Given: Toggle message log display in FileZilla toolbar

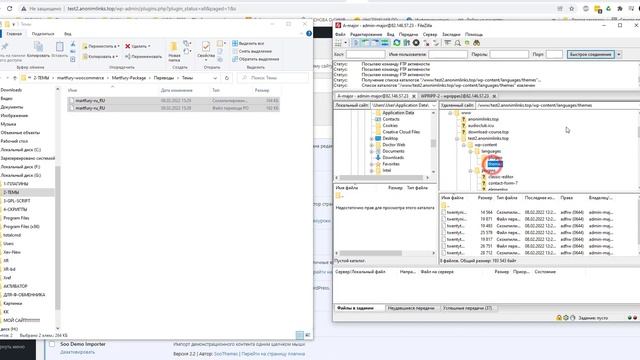Looking at the screenshot, I should pos(356,43).
